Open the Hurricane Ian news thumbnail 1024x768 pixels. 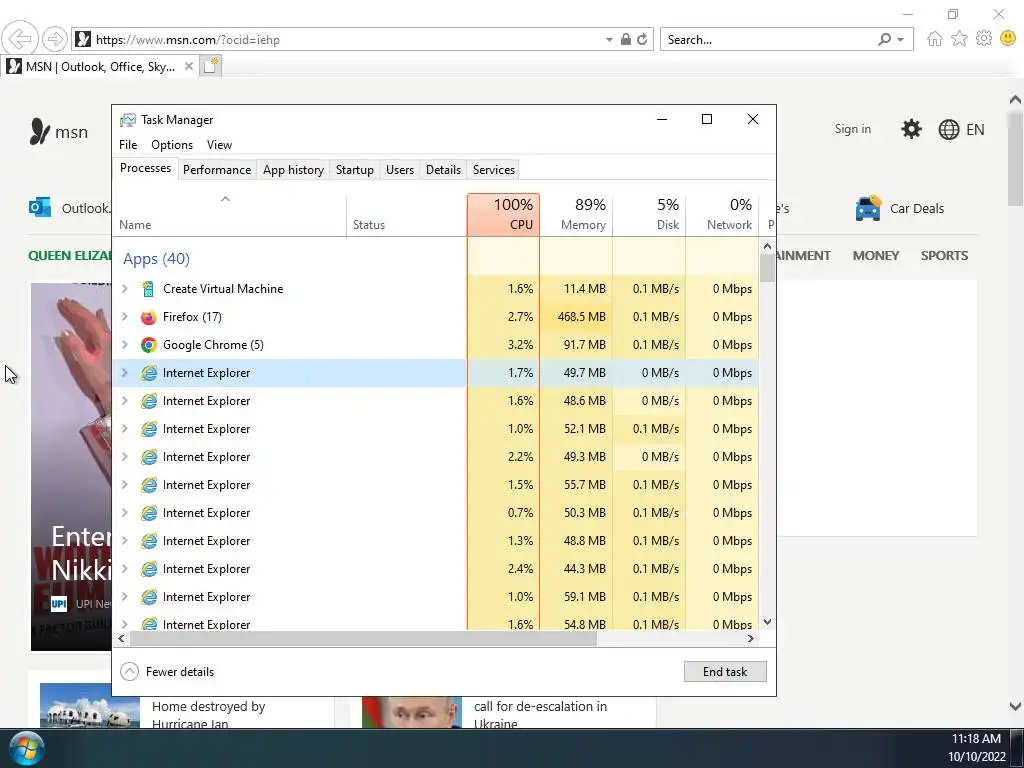point(89,705)
